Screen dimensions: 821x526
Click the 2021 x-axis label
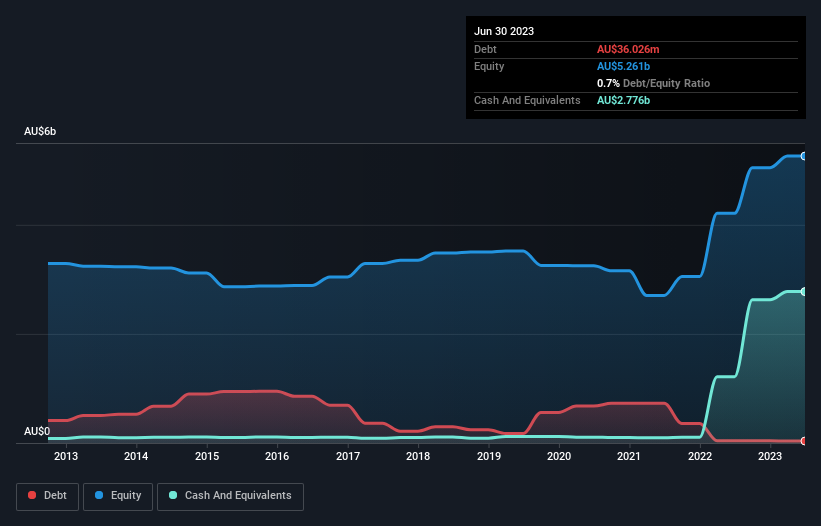[629, 456]
